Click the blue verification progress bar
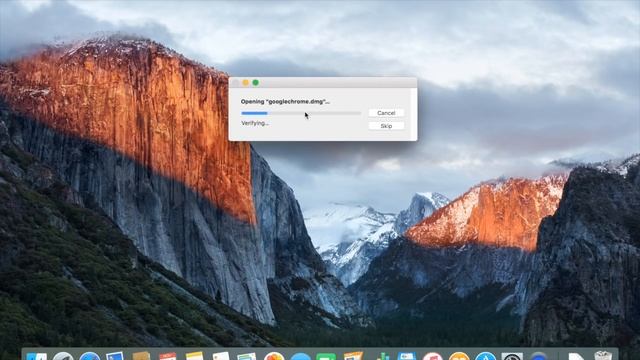 click(301, 113)
